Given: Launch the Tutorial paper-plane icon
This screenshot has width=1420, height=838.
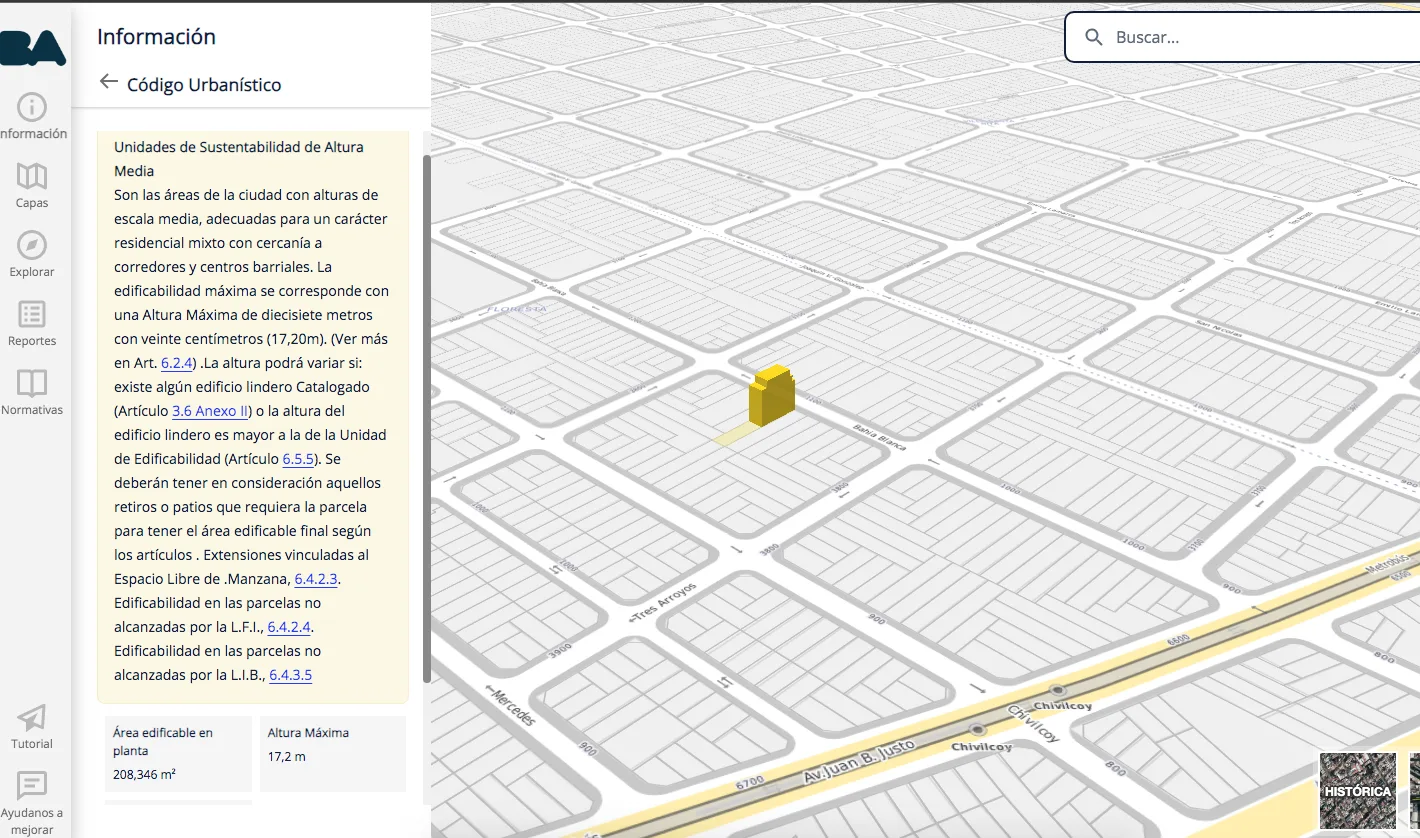Looking at the screenshot, I should point(32,727).
